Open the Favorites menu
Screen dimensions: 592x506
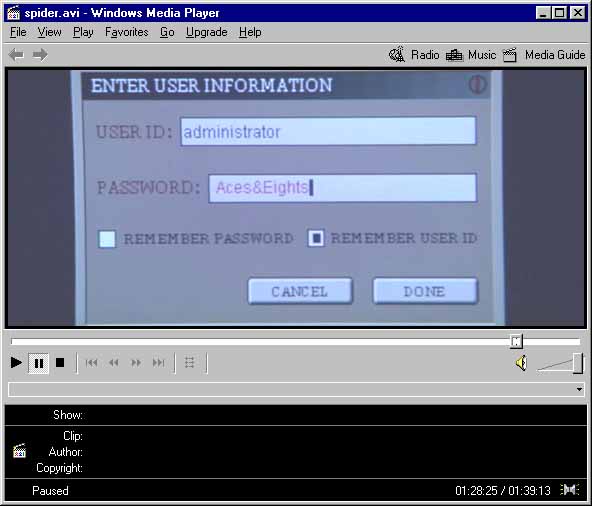pos(126,32)
